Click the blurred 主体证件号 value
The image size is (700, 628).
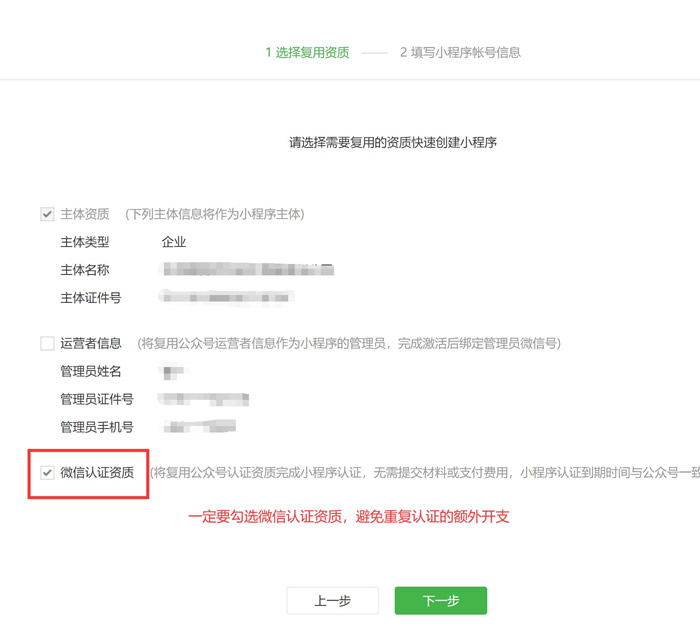pyautogui.click(x=228, y=297)
